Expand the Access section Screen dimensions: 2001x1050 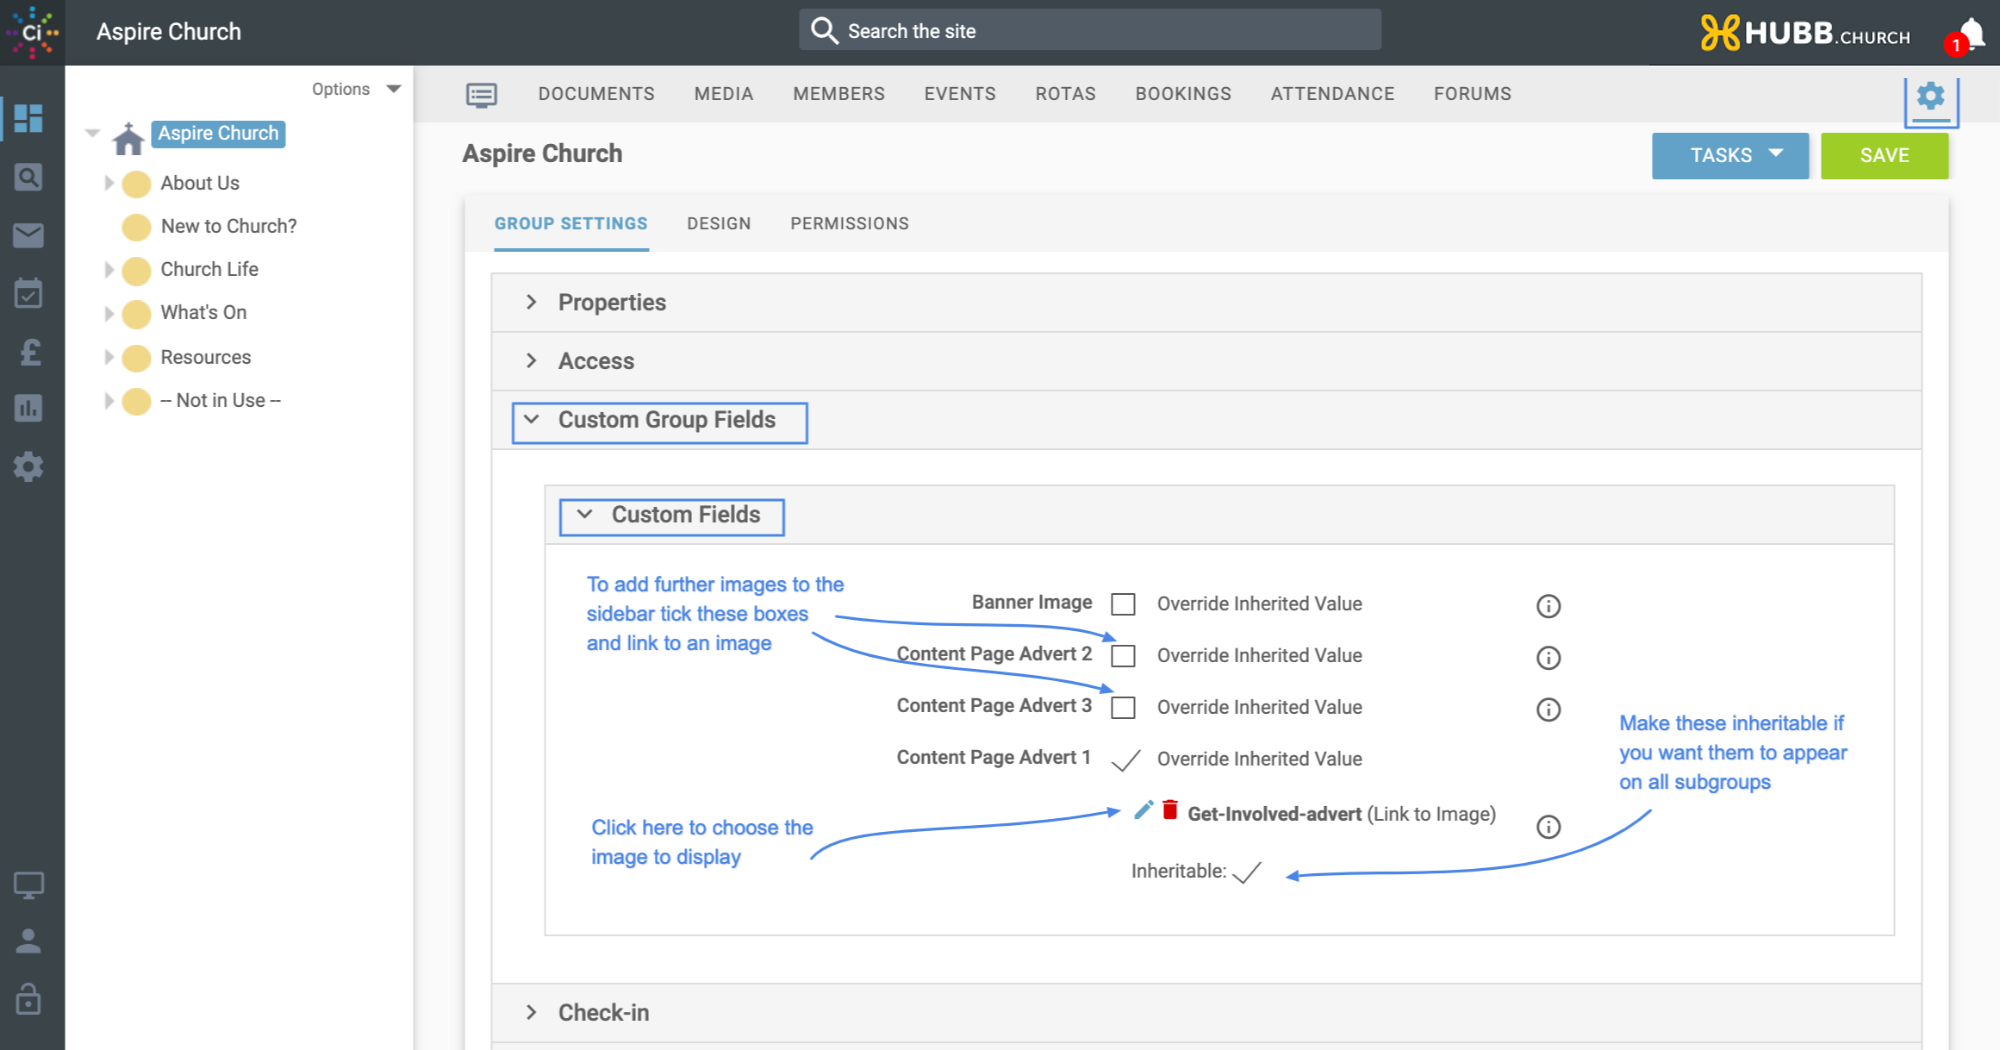coord(531,361)
